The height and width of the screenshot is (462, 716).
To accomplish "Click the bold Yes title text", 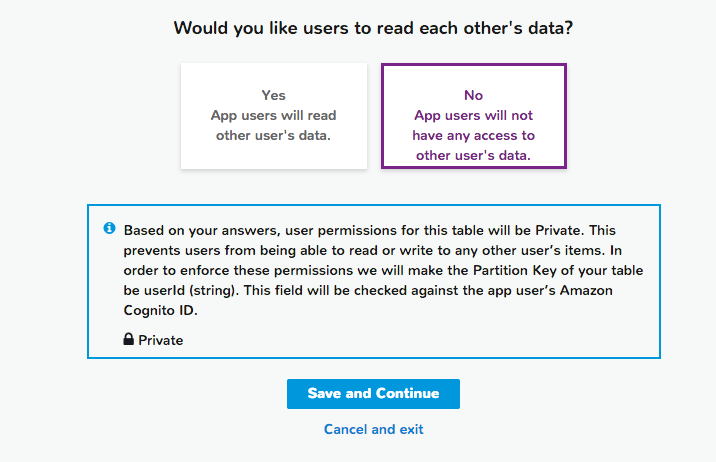I will pyautogui.click(x=273, y=95).
